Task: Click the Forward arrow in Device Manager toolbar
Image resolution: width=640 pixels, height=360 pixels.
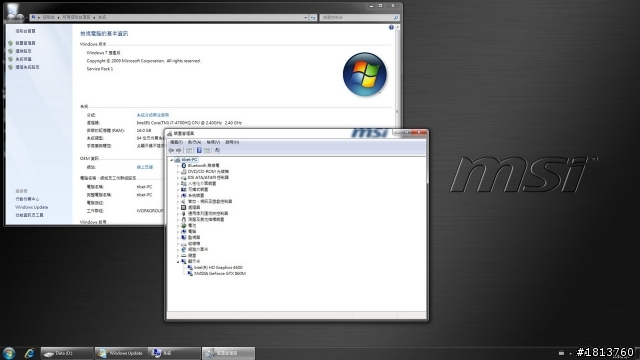Action: [179, 150]
